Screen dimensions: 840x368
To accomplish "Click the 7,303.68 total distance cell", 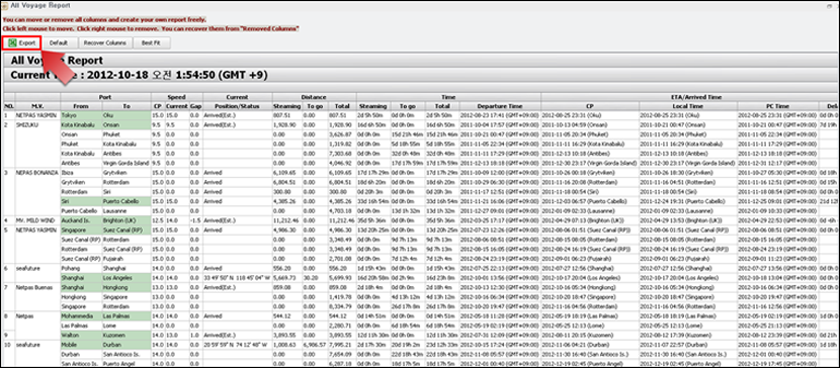I will pos(341,153).
